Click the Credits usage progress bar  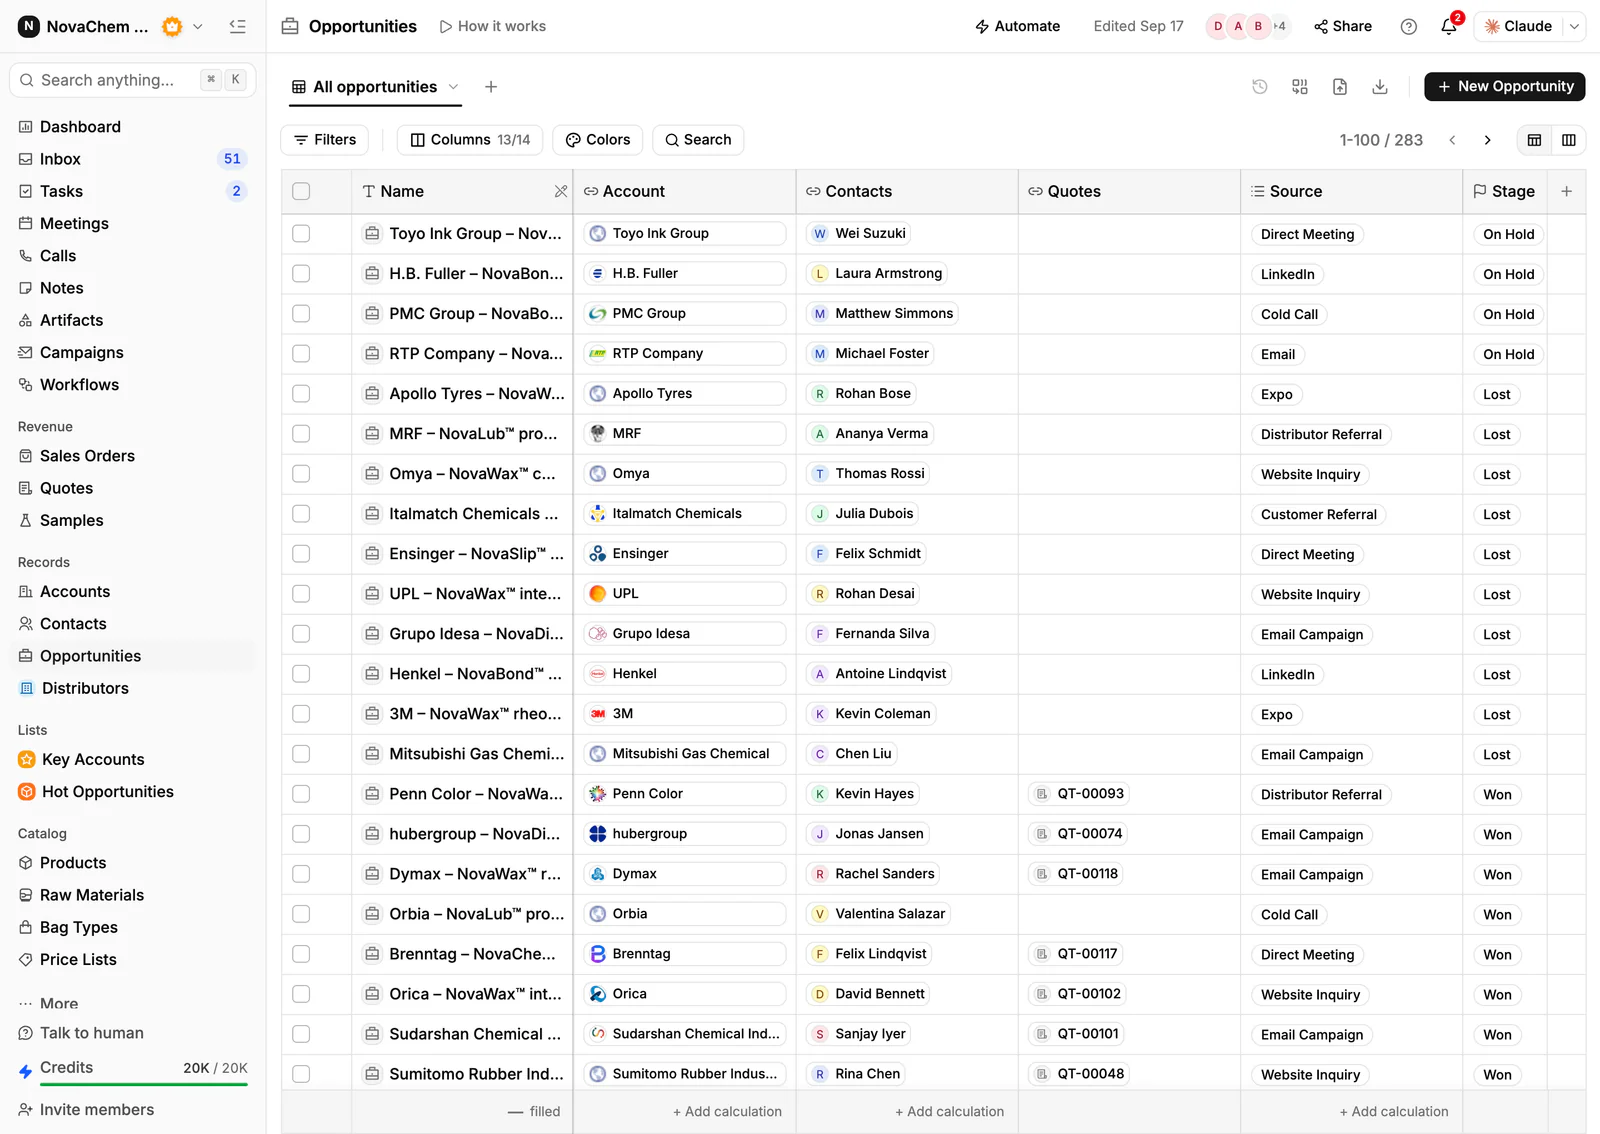point(144,1085)
